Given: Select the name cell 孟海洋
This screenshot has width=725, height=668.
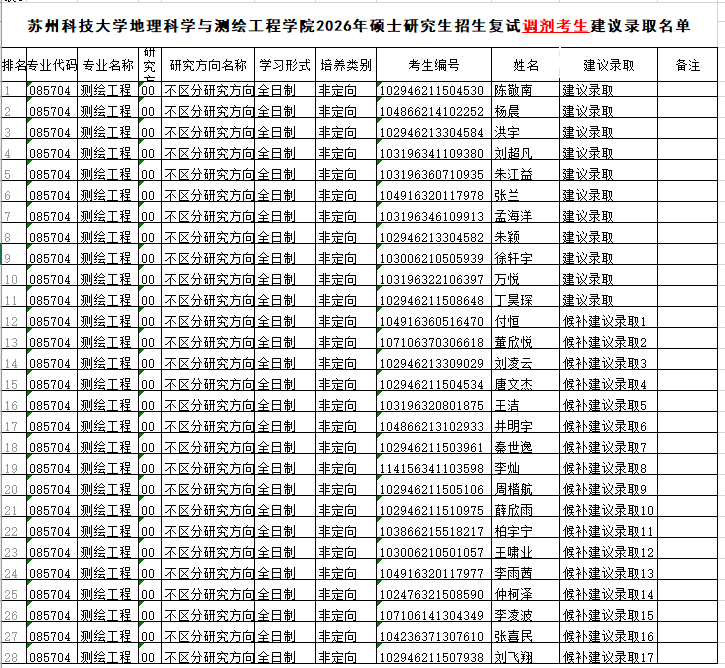Looking at the screenshot, I should tap(514, 216).
